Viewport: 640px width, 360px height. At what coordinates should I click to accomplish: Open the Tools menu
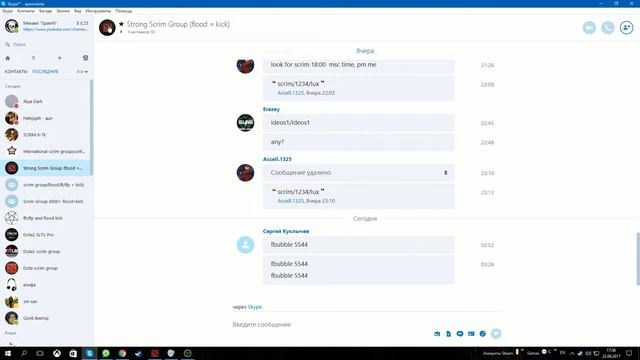[98, 11]
